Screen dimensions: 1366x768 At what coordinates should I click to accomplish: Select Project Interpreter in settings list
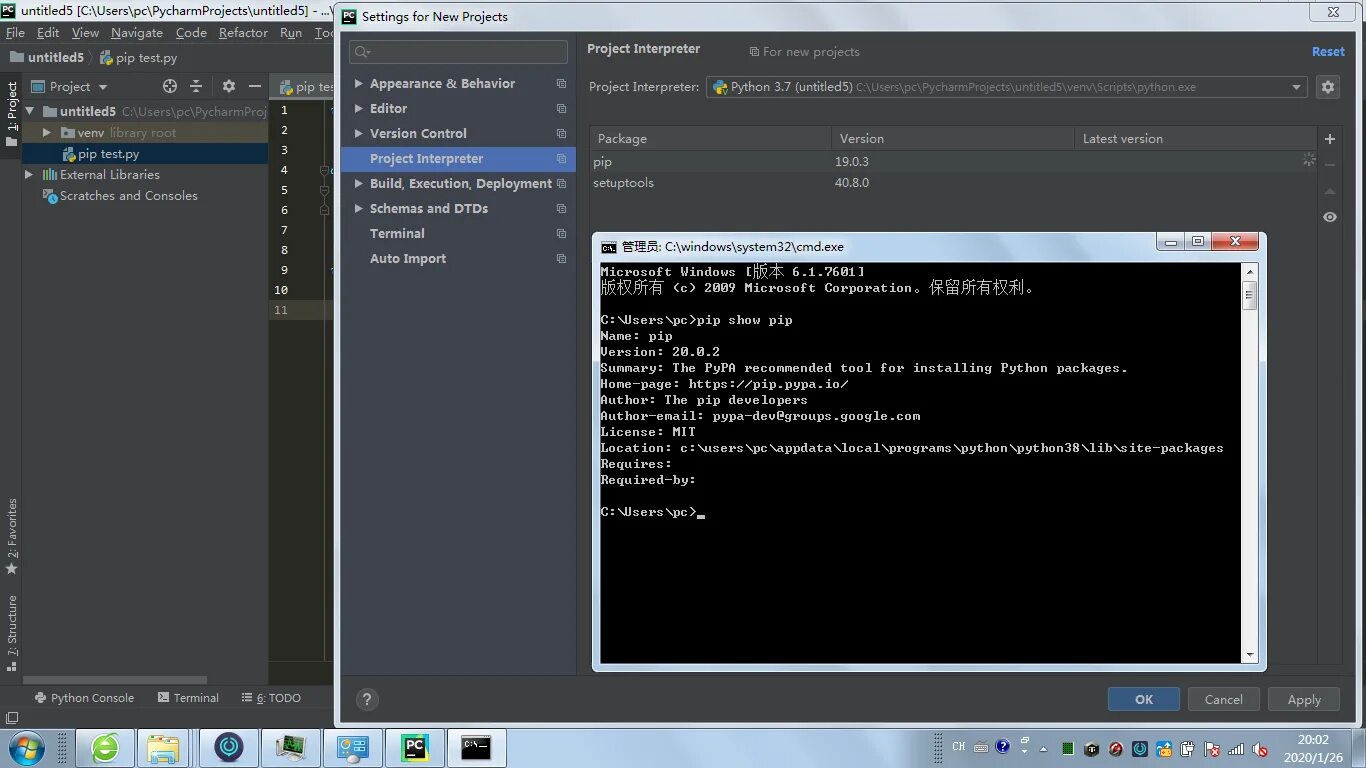point(458,159)
